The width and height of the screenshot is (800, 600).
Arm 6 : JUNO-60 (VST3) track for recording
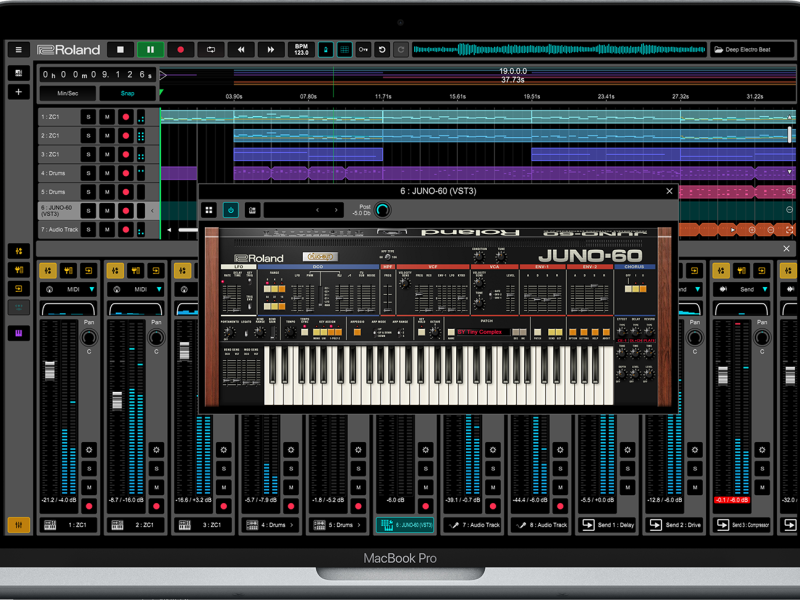point(126,211)
